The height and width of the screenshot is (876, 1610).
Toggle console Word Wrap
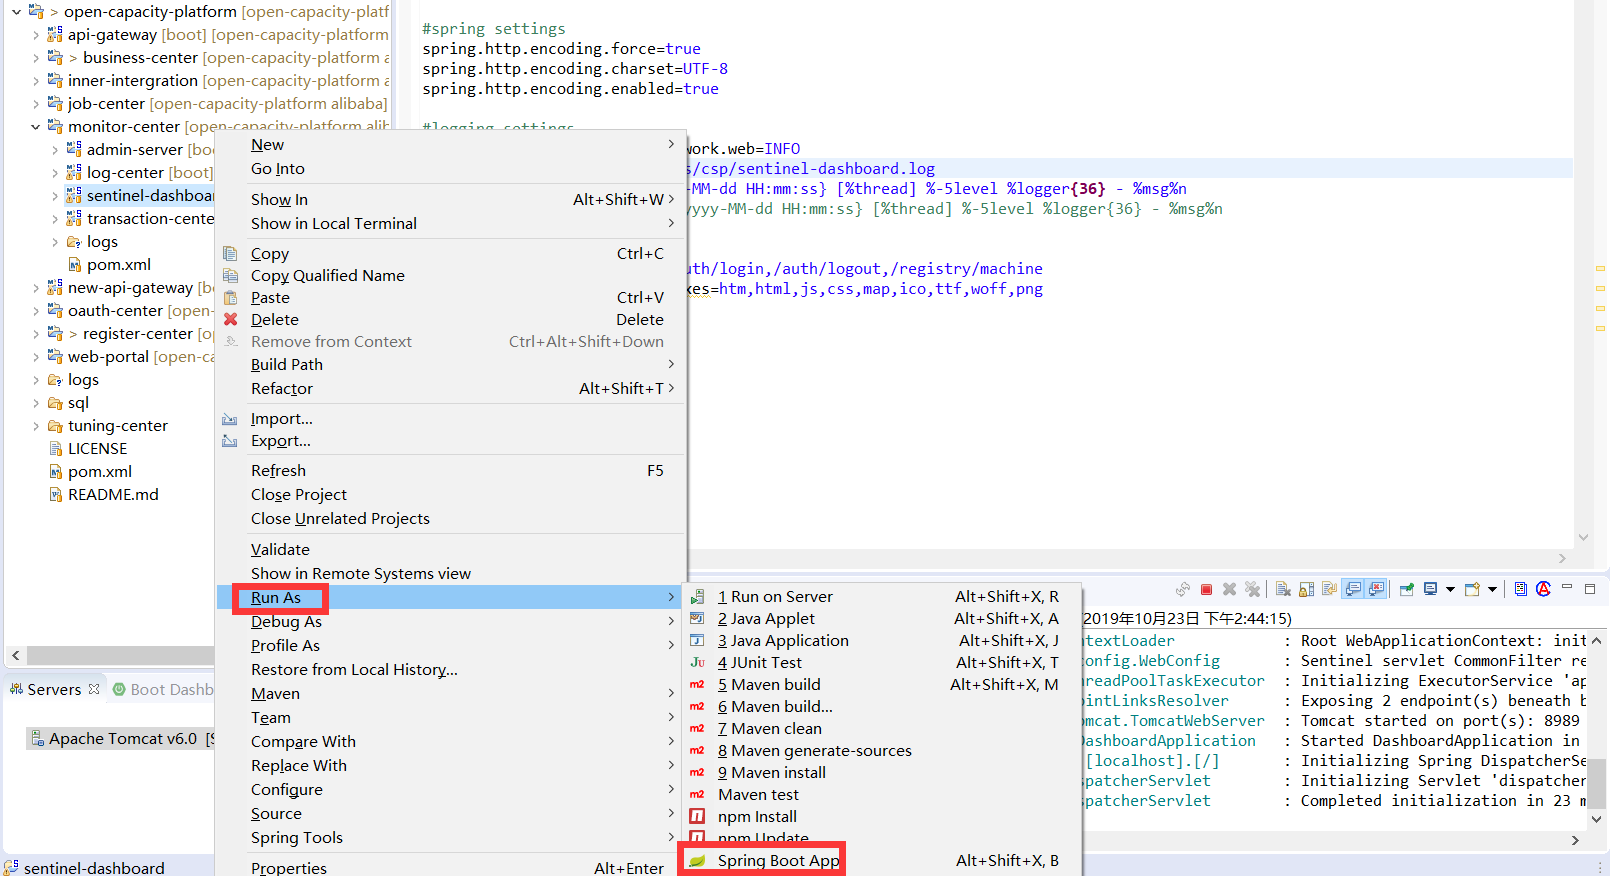[x=1329, y=589]
